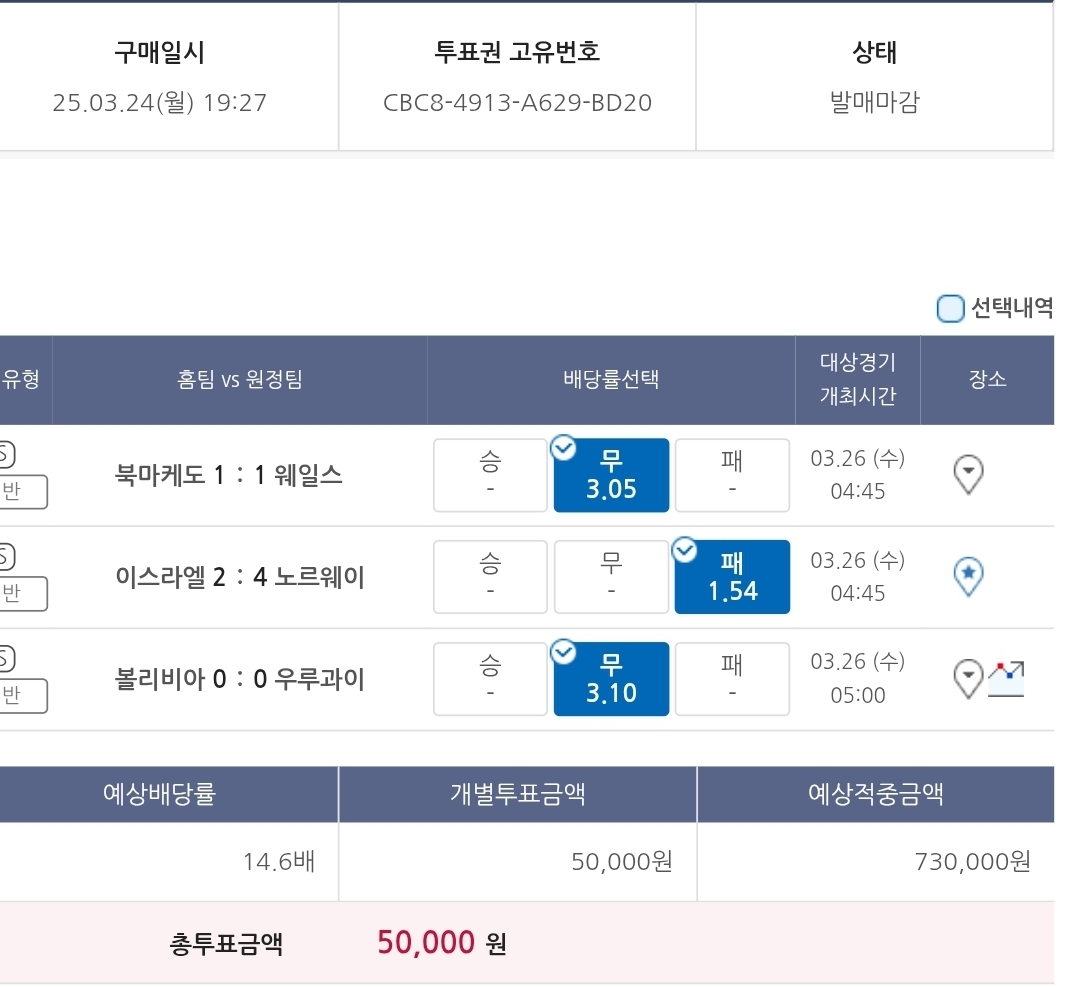This screenshot has height=987, width=1079.
Task: Click ticket number CBC8-4913-A629-BD20
Action: 517,103
